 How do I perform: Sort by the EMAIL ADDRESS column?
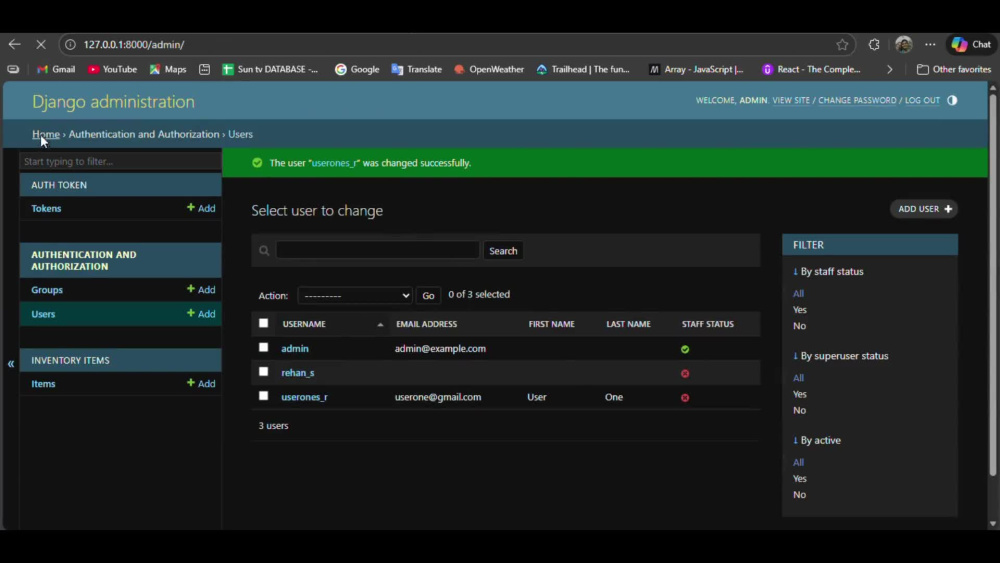tap(427, 324)
